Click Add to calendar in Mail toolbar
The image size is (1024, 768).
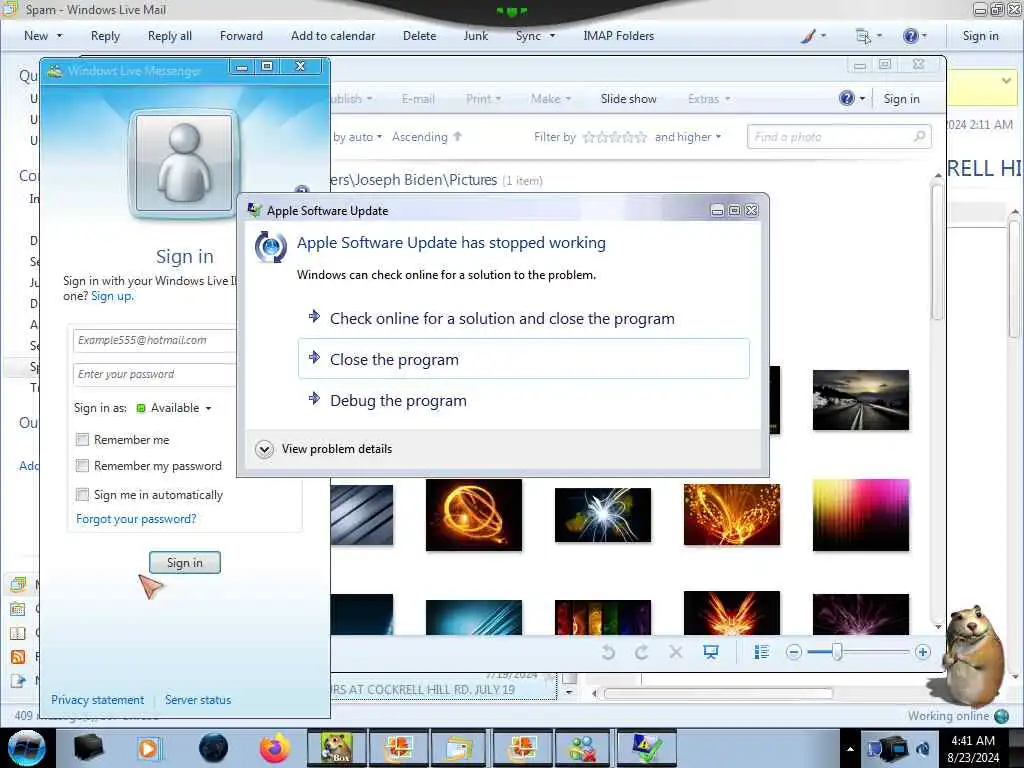333,36
